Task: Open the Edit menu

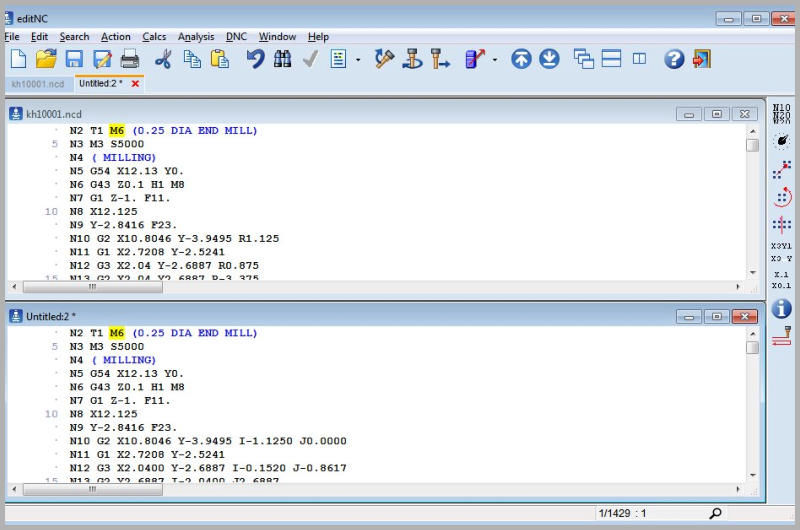Action: 39,37
